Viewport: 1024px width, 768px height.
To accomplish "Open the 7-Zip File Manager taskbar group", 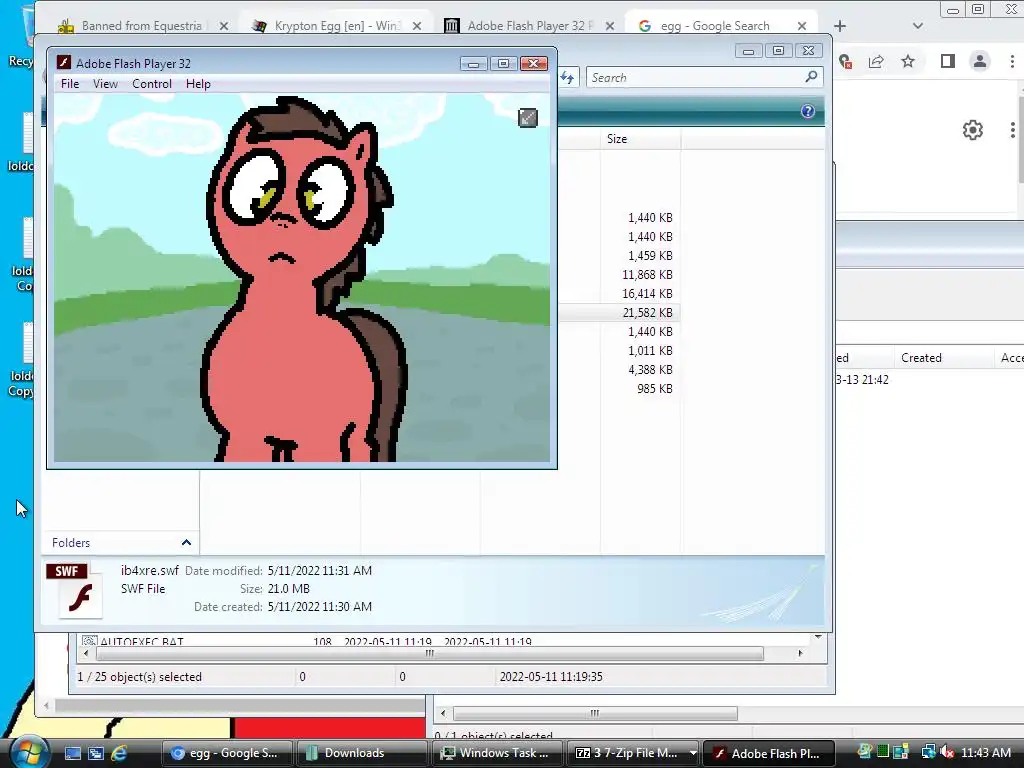I will (633, 753).
